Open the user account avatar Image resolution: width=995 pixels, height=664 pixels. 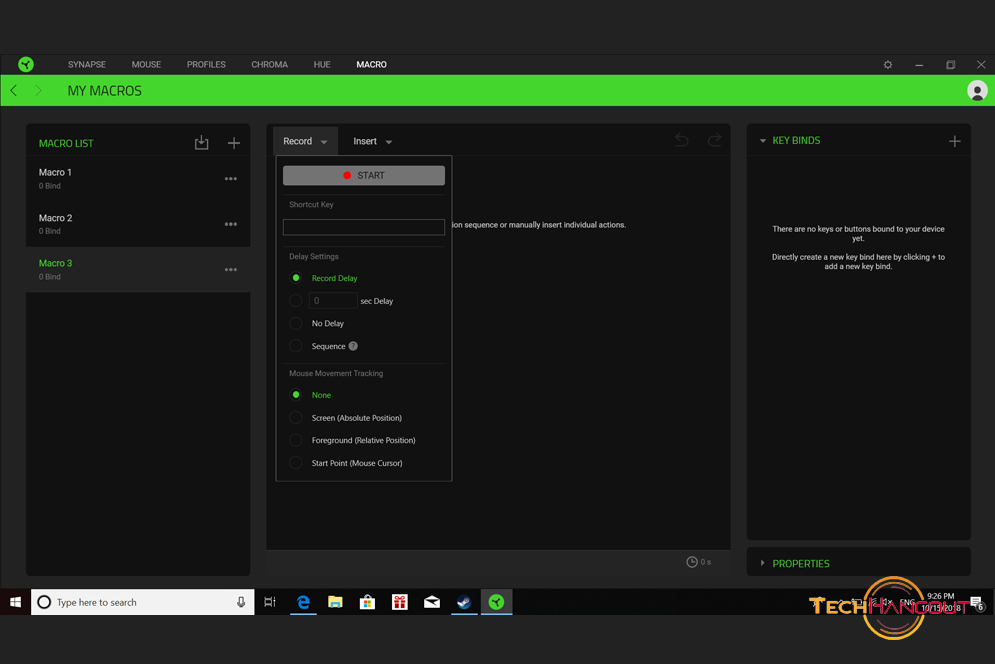tap(977, 91)
